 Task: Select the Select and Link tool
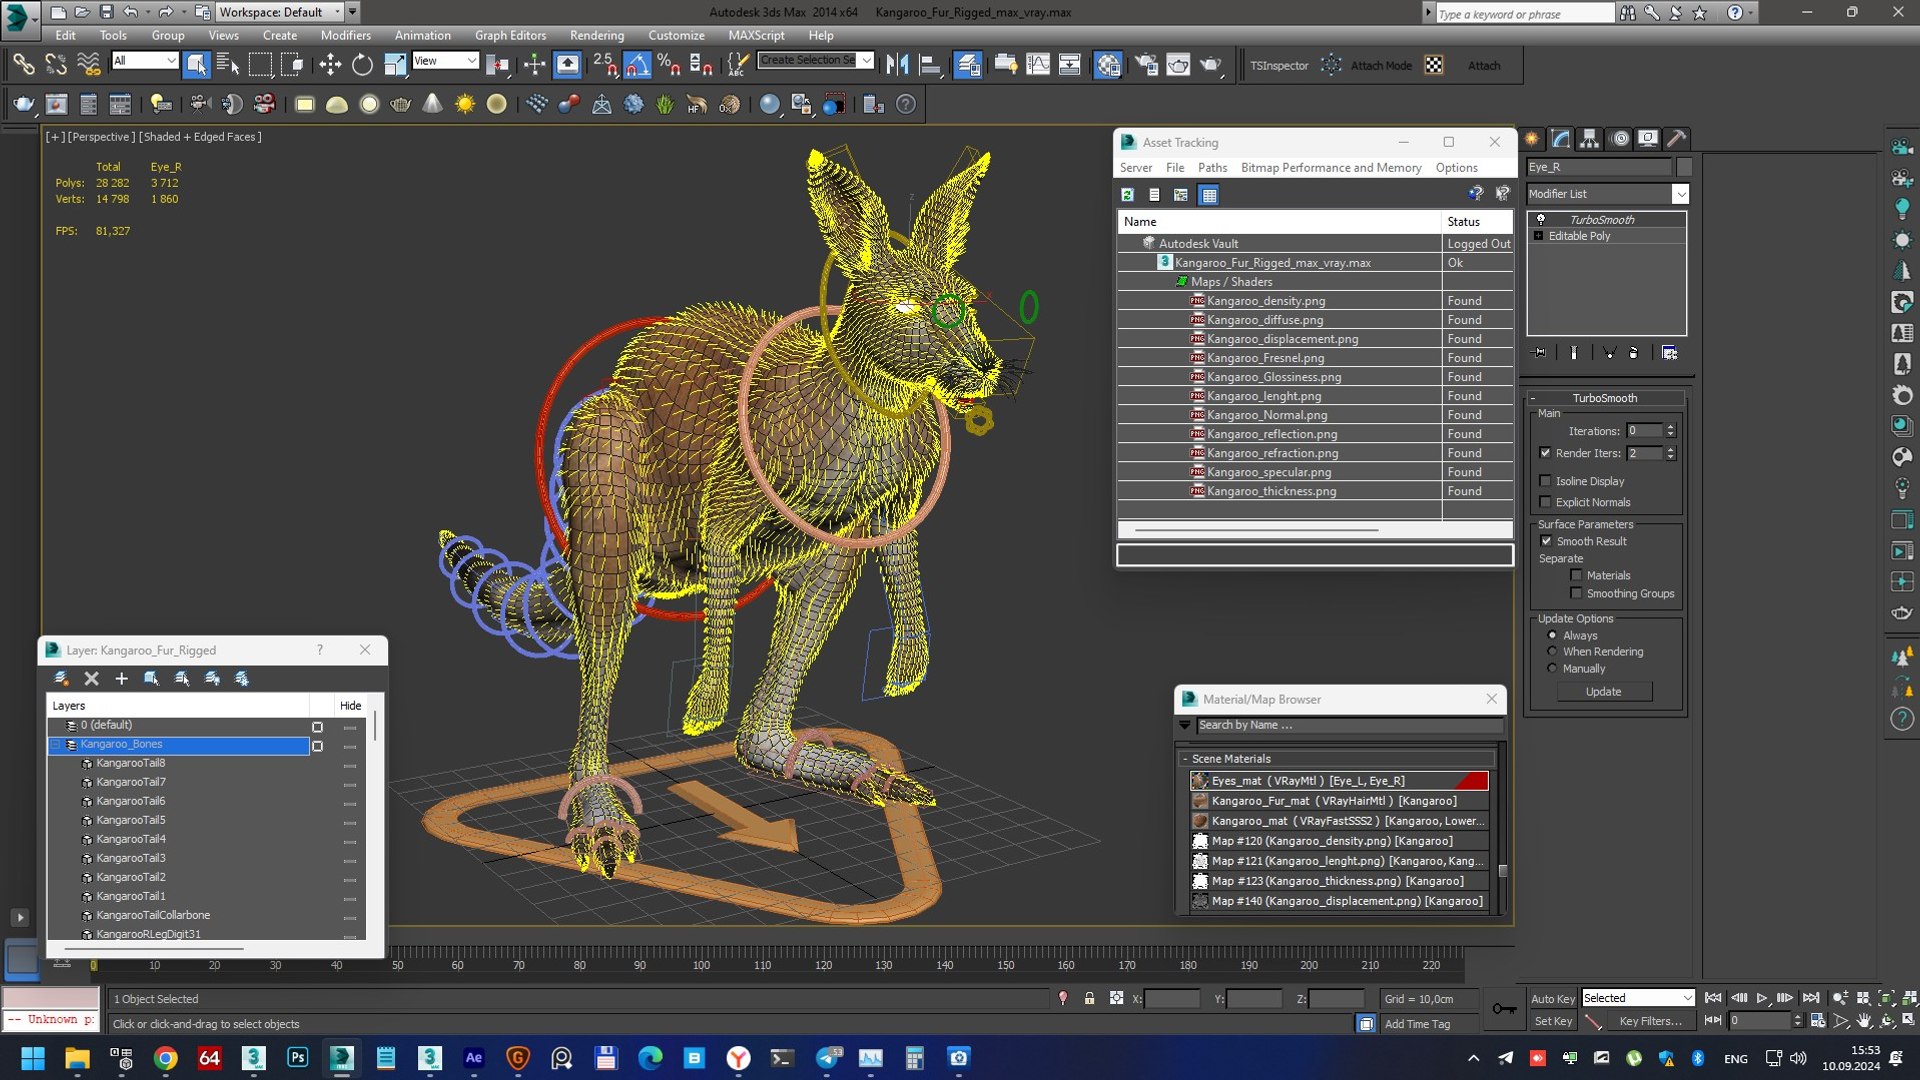click(23, 65)
